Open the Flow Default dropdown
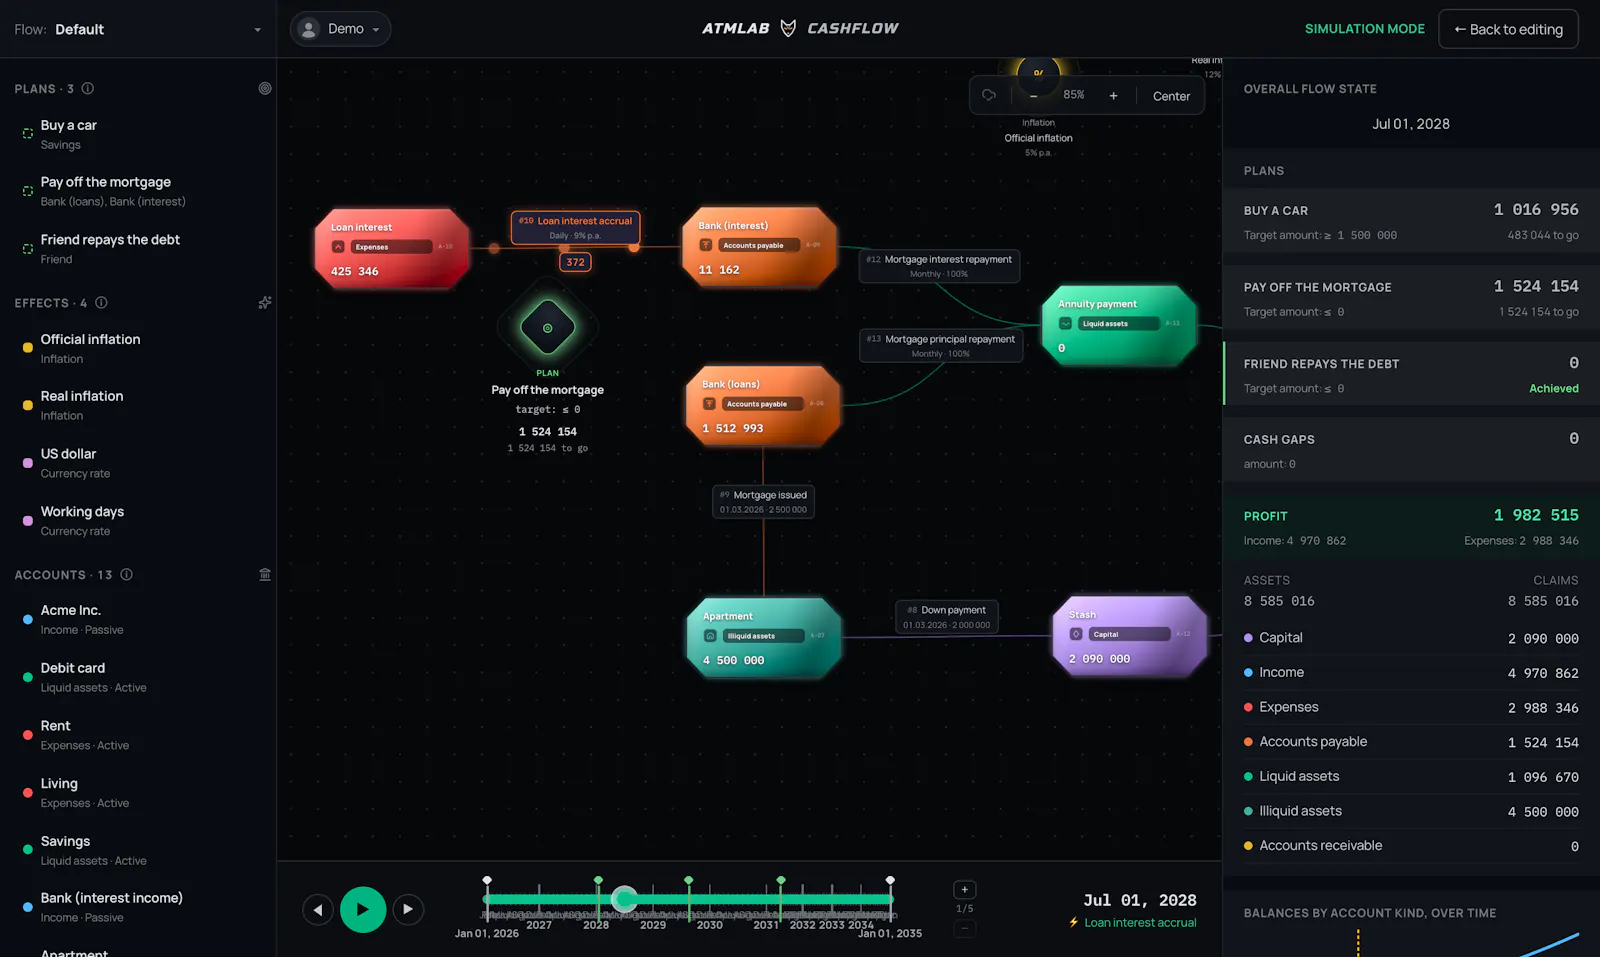 click(138, 29)
